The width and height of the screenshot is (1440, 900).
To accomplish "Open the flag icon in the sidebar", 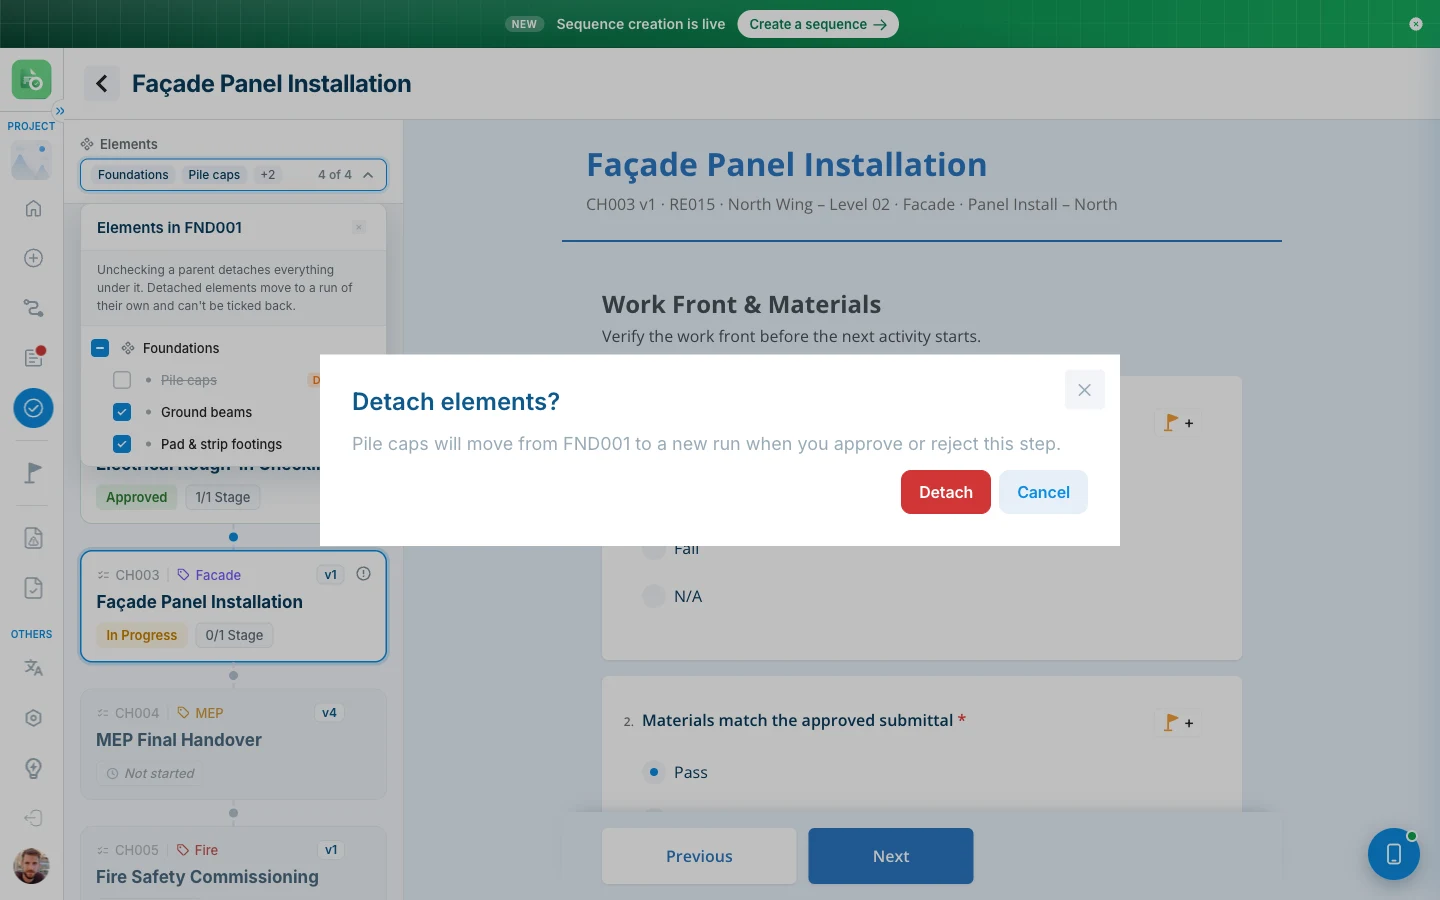I will pyautogui.click(x=33, y=472).
